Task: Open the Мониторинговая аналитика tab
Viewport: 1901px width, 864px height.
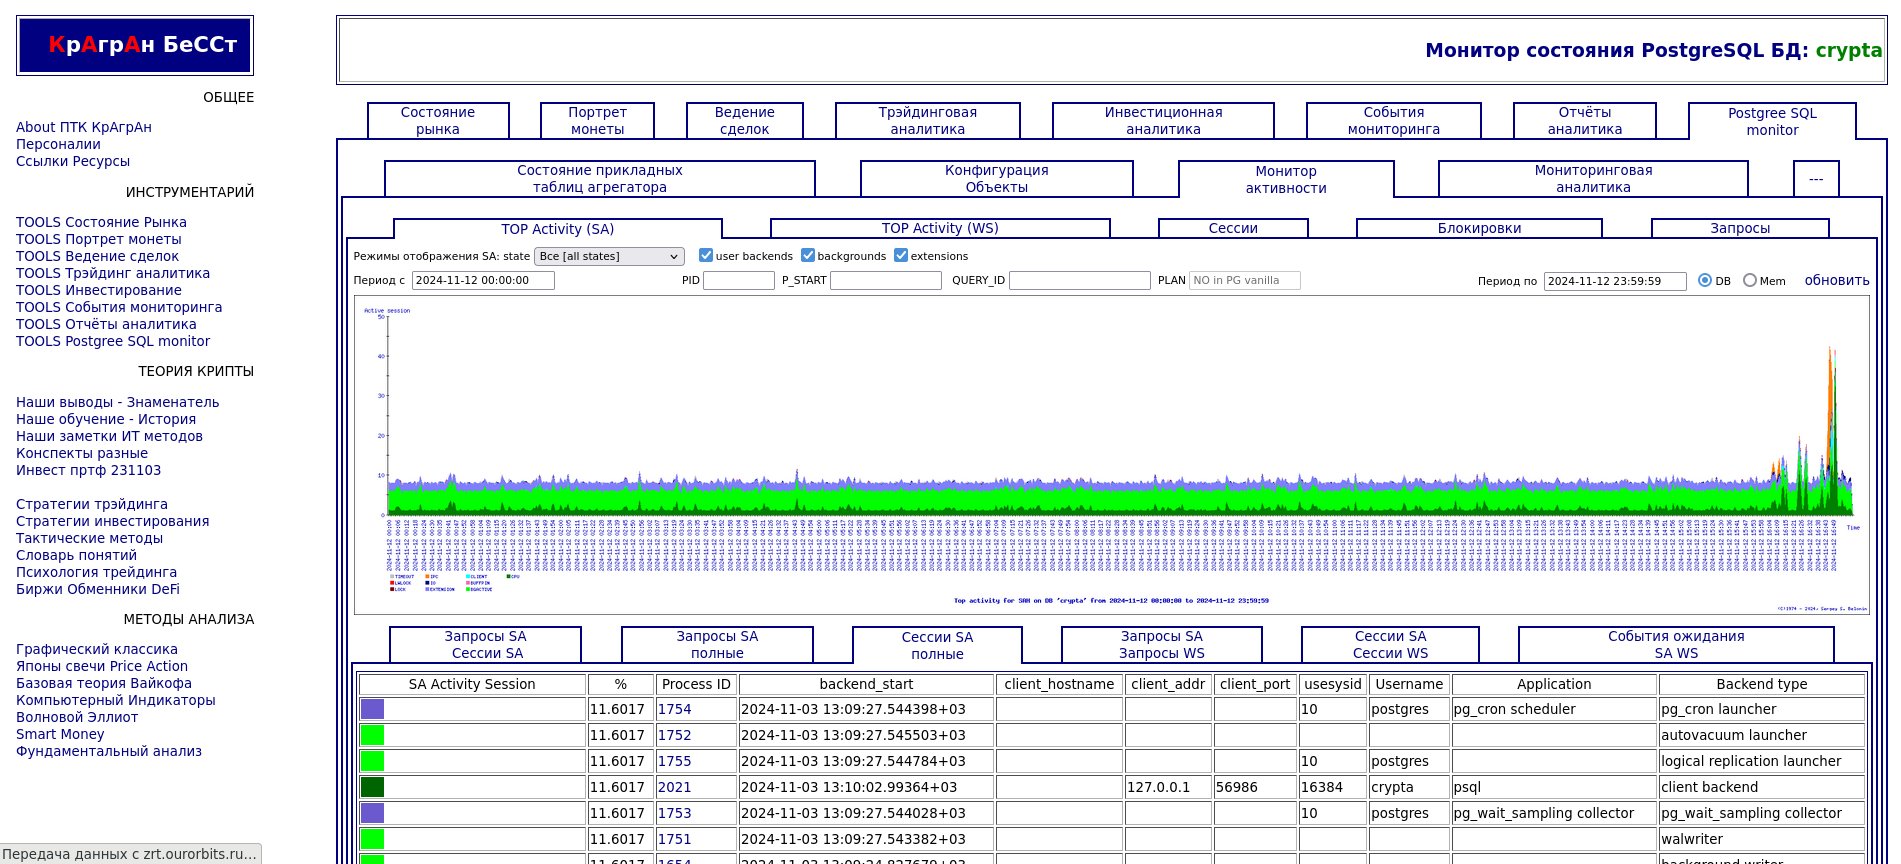Action: click(x=1593, y=179)
